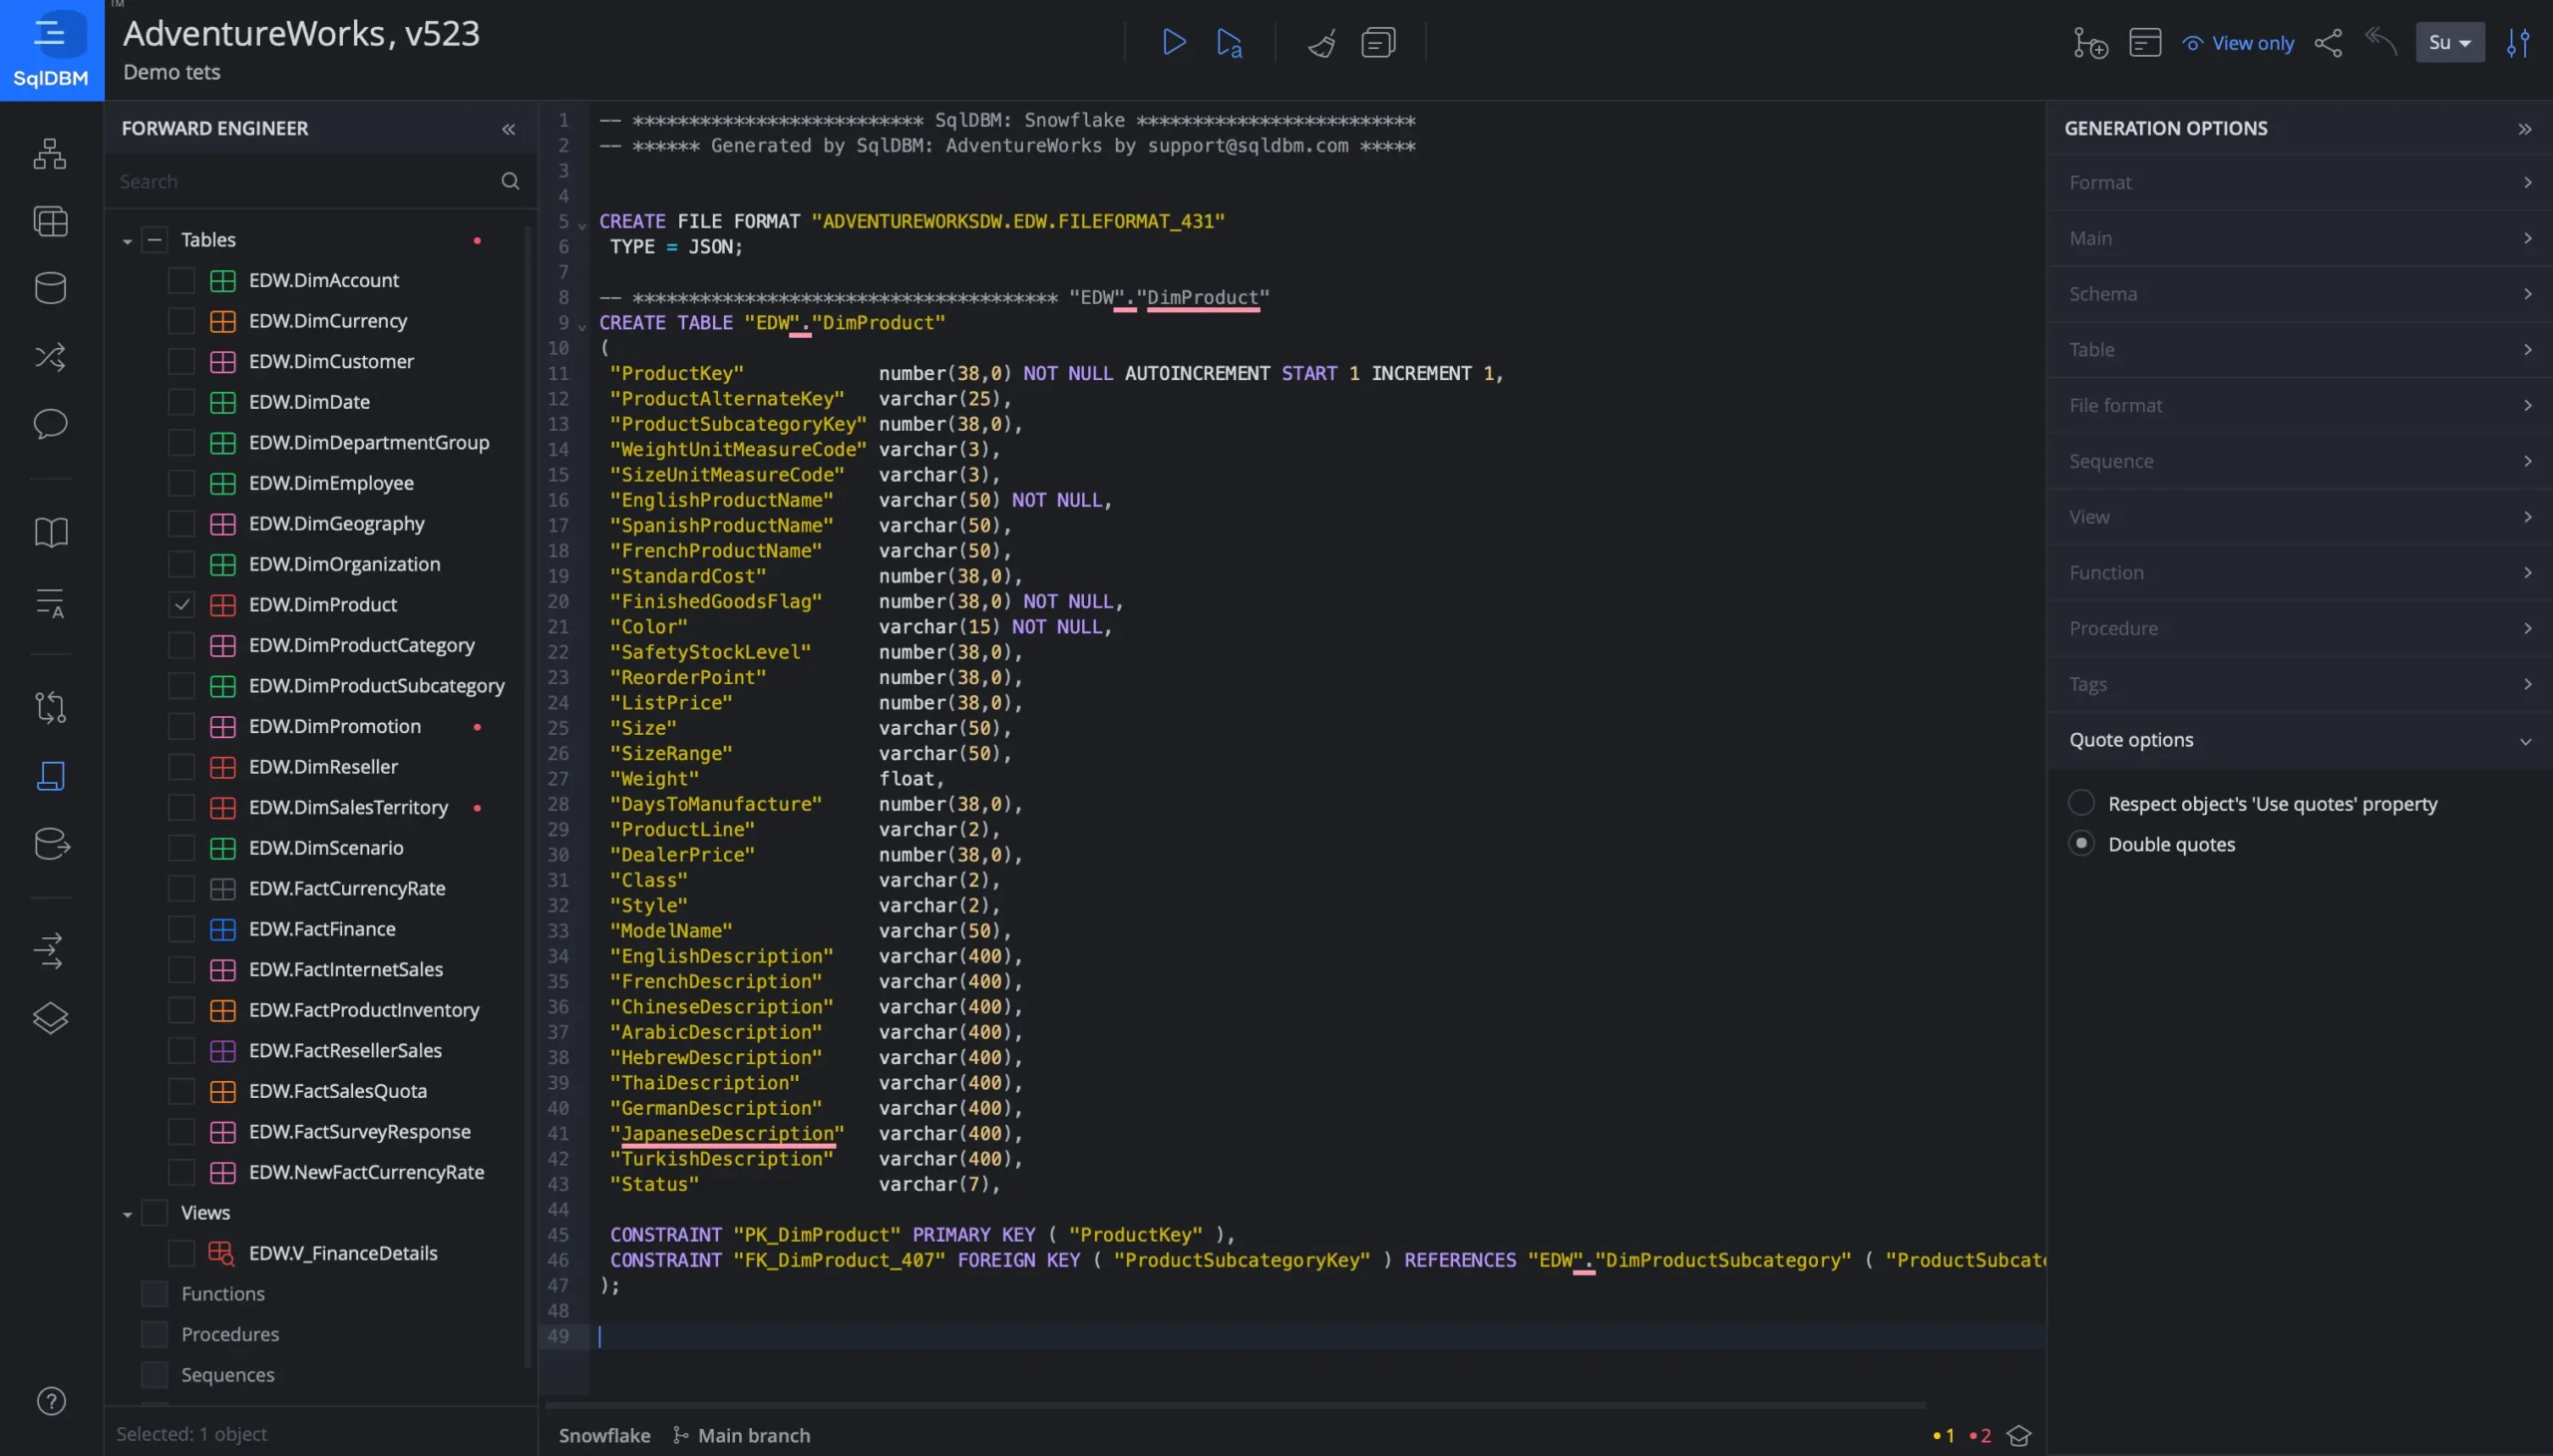
Task: Collapse the Quote options section
Action: [2298, 740]
